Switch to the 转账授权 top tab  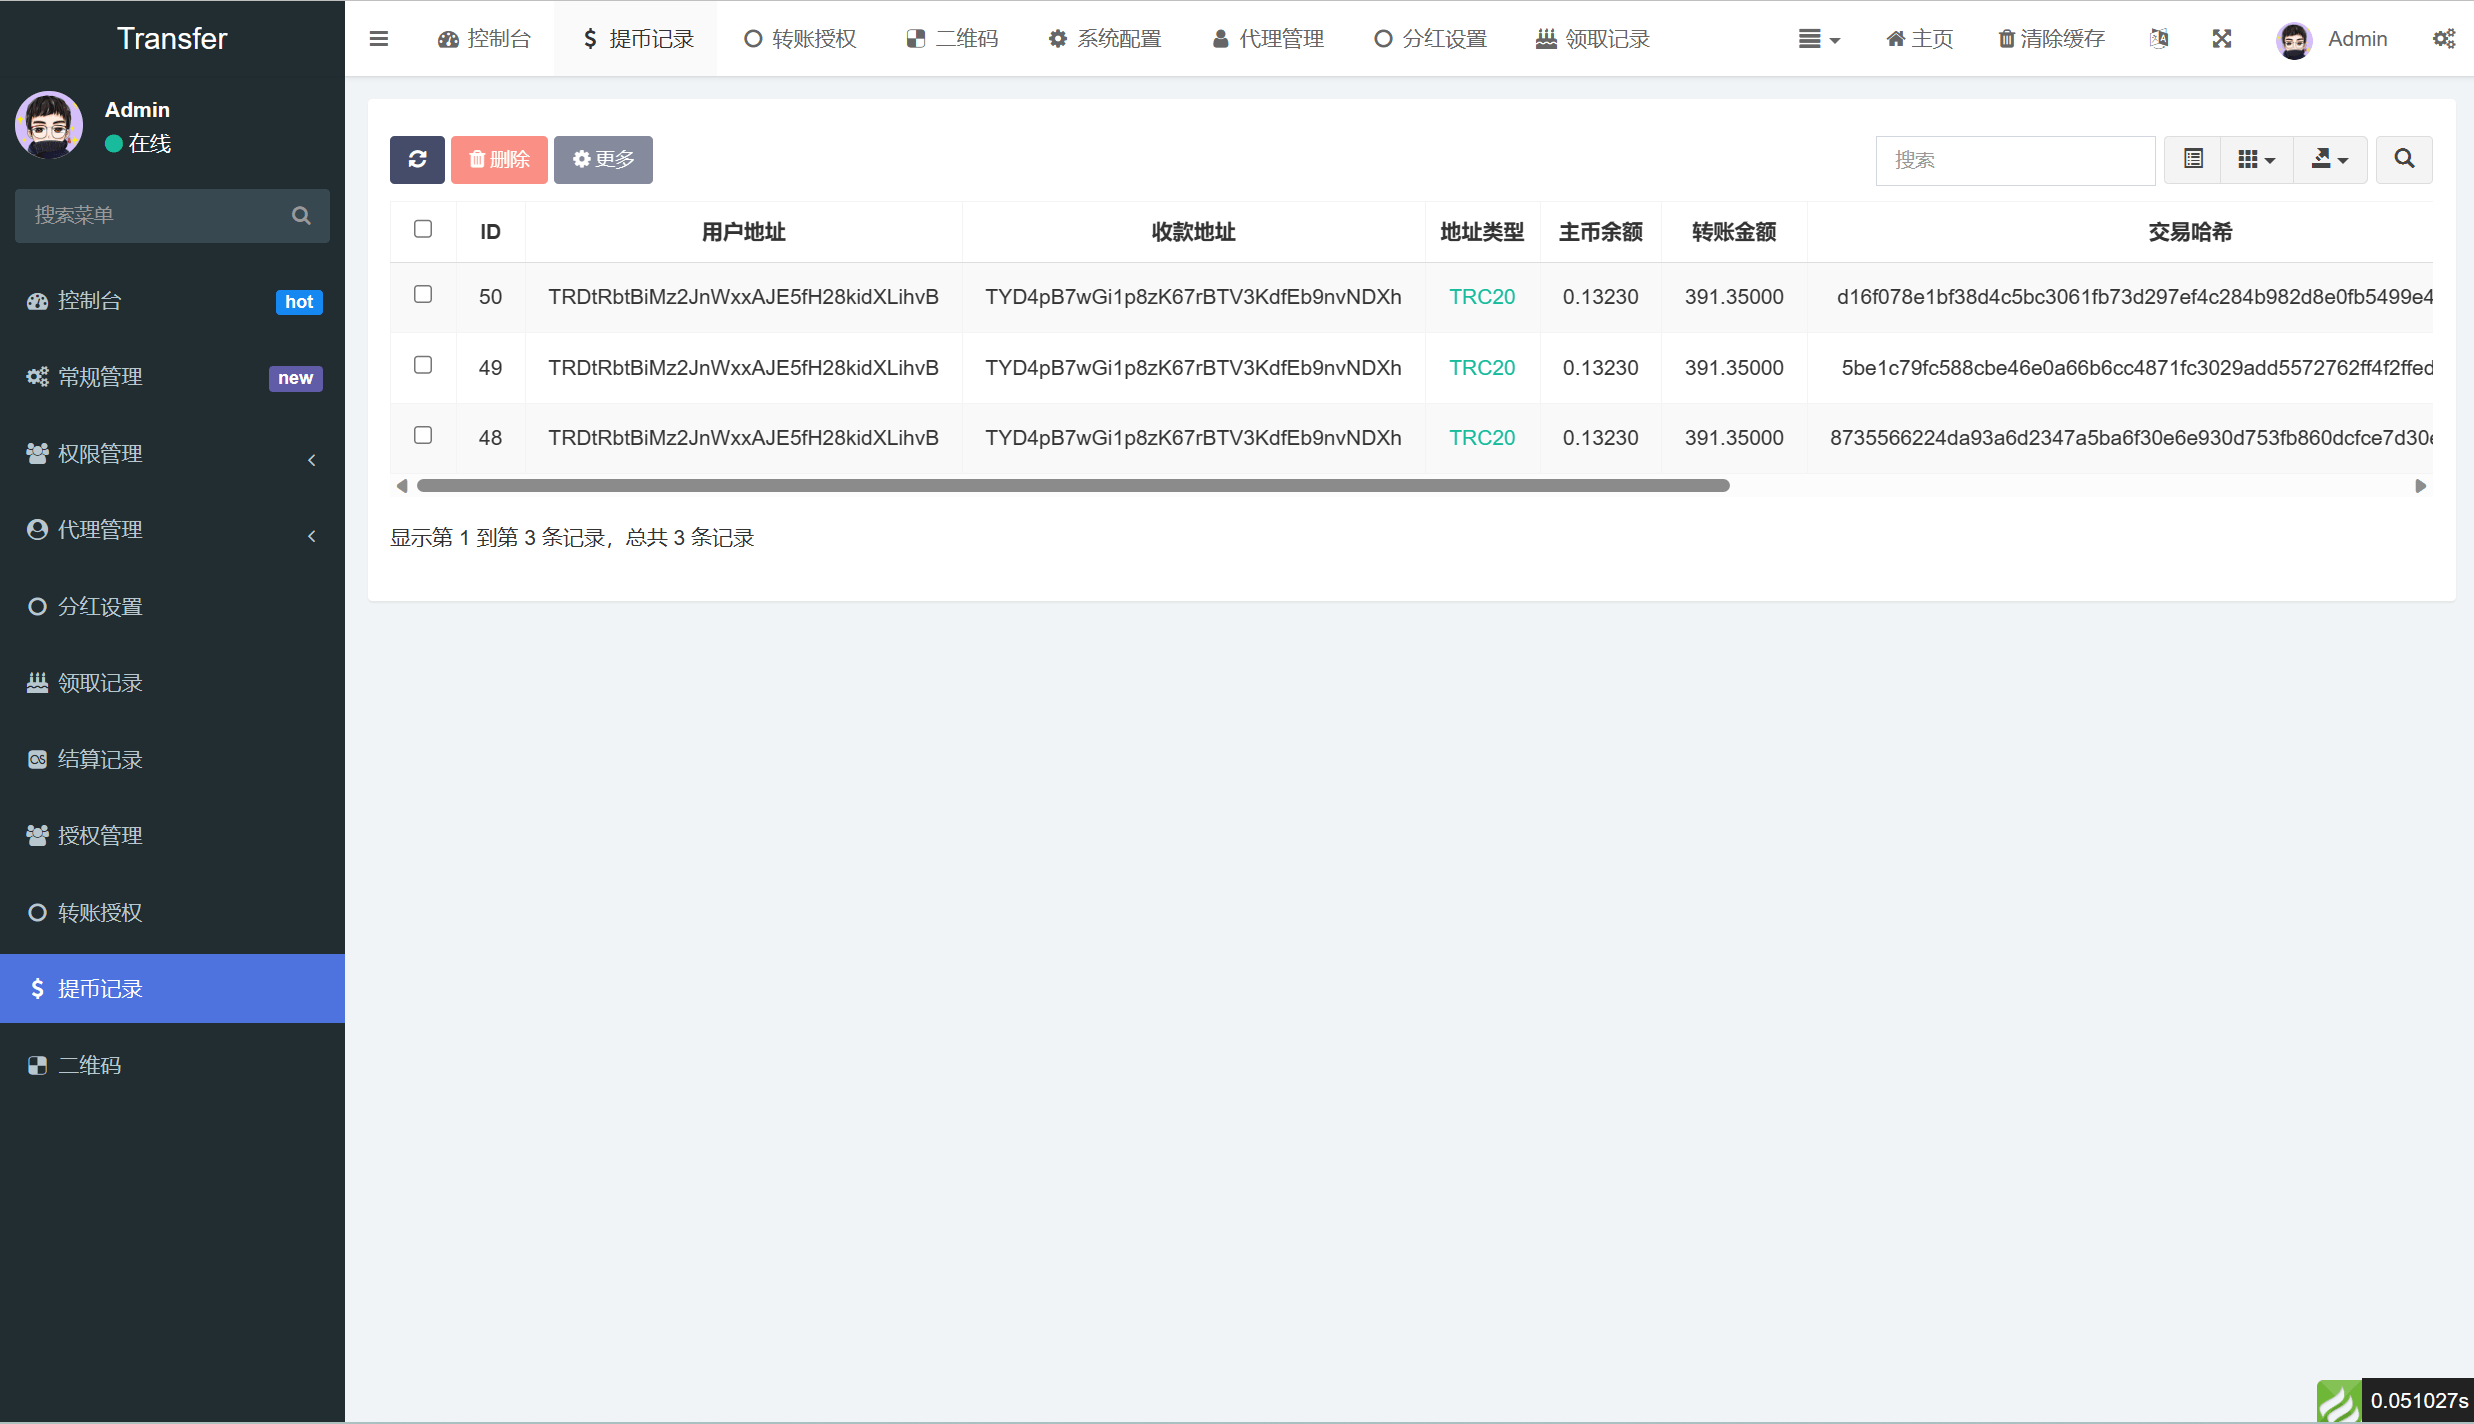point(800,39)
